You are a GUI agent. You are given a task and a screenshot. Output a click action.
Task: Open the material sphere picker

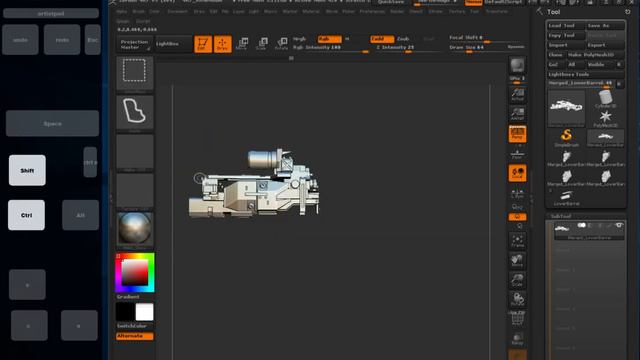[135, 230]
